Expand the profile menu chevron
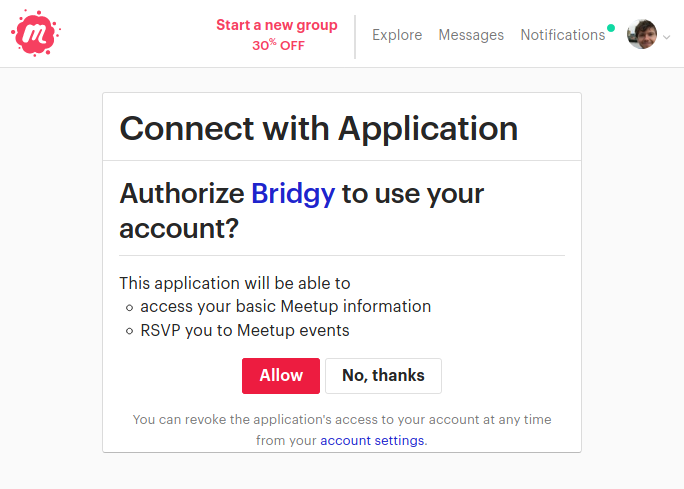This screenshot has height=489, width=684. pyautogui.click(x=666, y=37)
